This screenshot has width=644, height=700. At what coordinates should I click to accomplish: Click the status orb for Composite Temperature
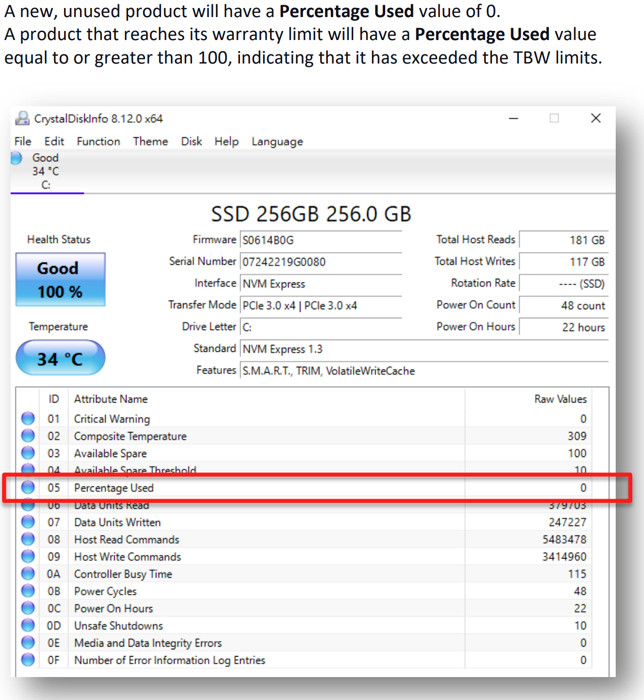tap(28, 436)
